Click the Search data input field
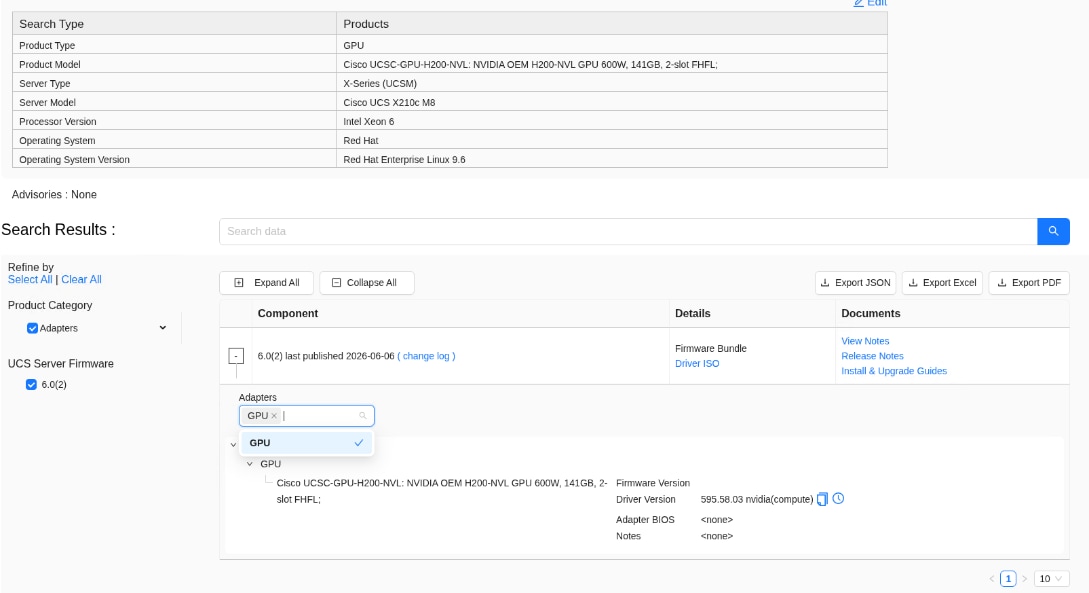This screenshot has height=593, width=1089. pos(628,231)
